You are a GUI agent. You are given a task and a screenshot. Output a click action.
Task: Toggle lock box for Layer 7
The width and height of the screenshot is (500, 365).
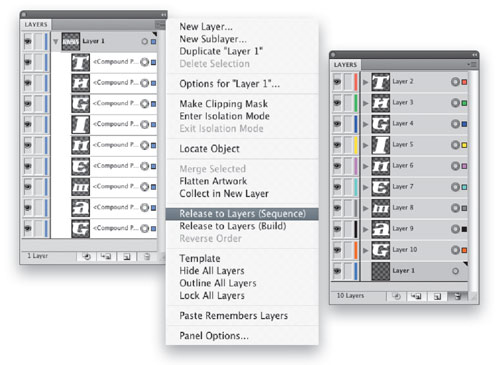tap(348, 187)
